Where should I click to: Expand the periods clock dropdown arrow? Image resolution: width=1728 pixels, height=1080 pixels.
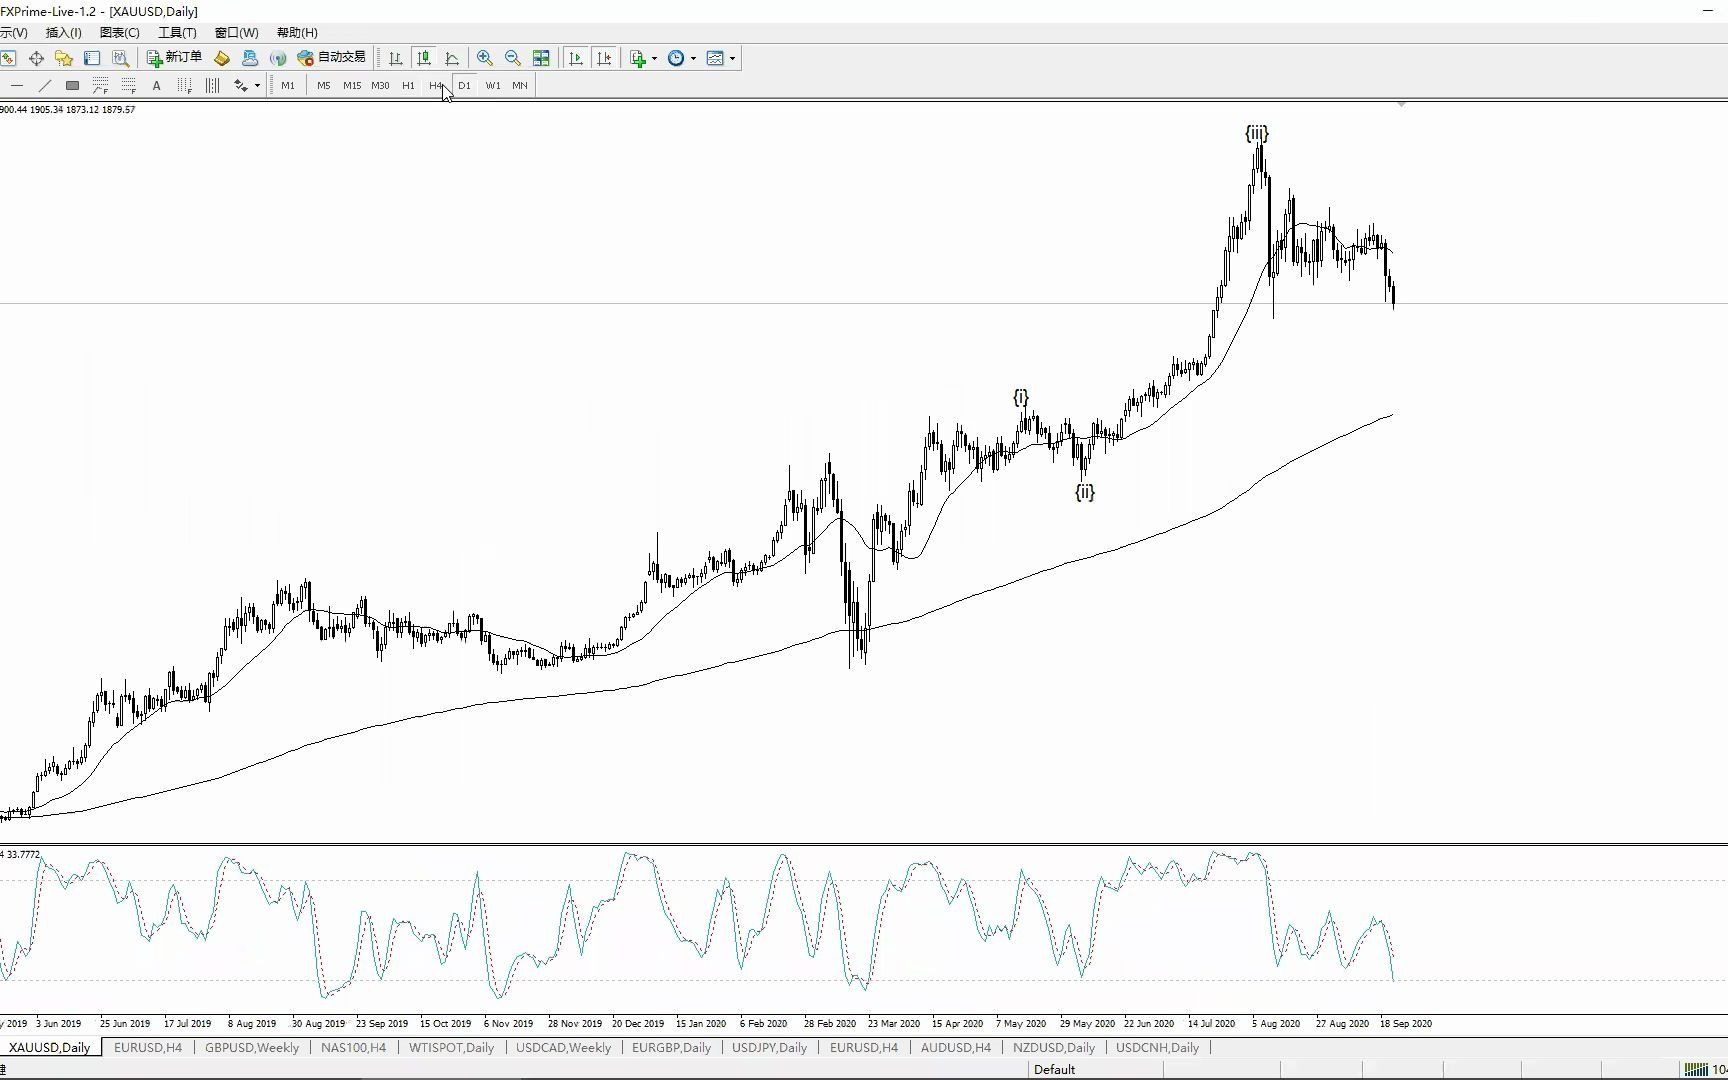click(694, 58)
